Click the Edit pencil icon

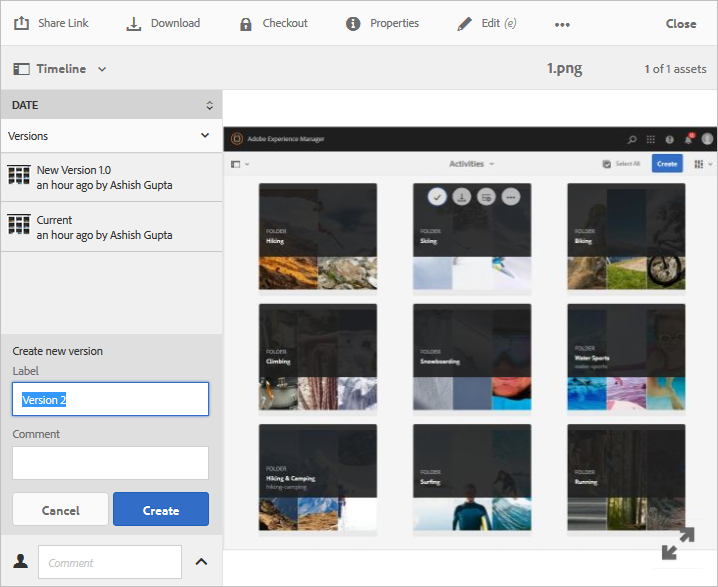(464, 23)
